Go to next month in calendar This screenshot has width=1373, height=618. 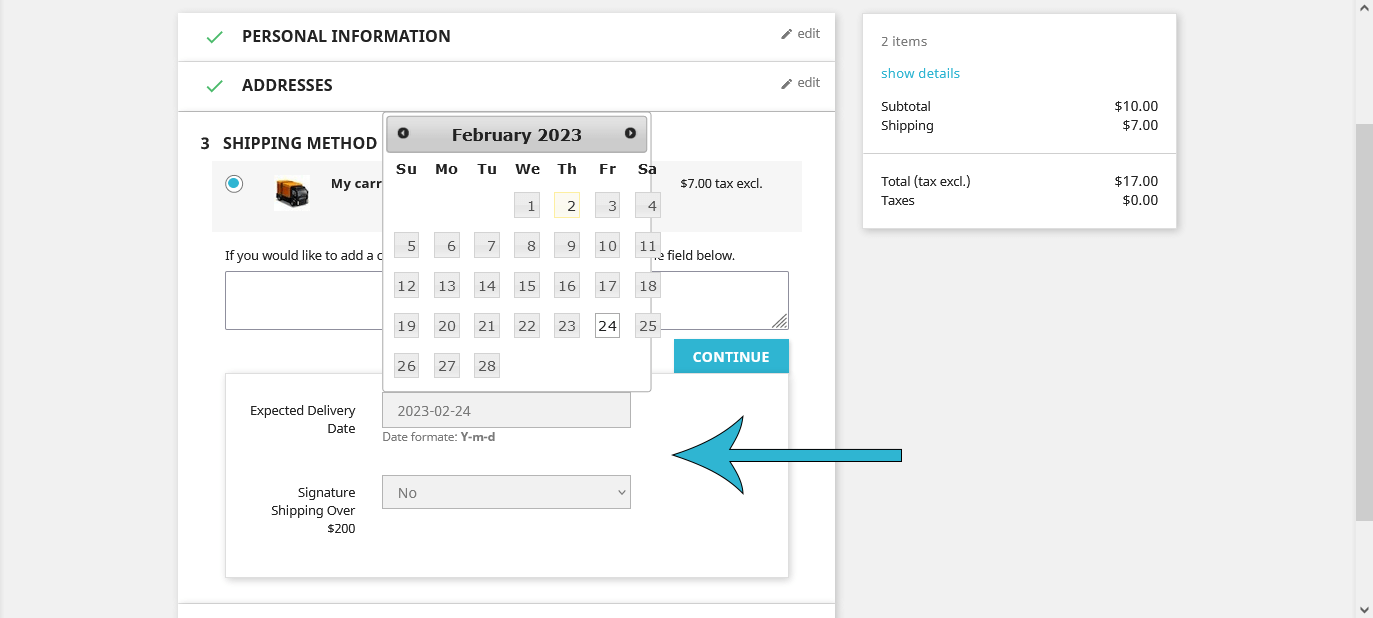[x=630, y=133]
